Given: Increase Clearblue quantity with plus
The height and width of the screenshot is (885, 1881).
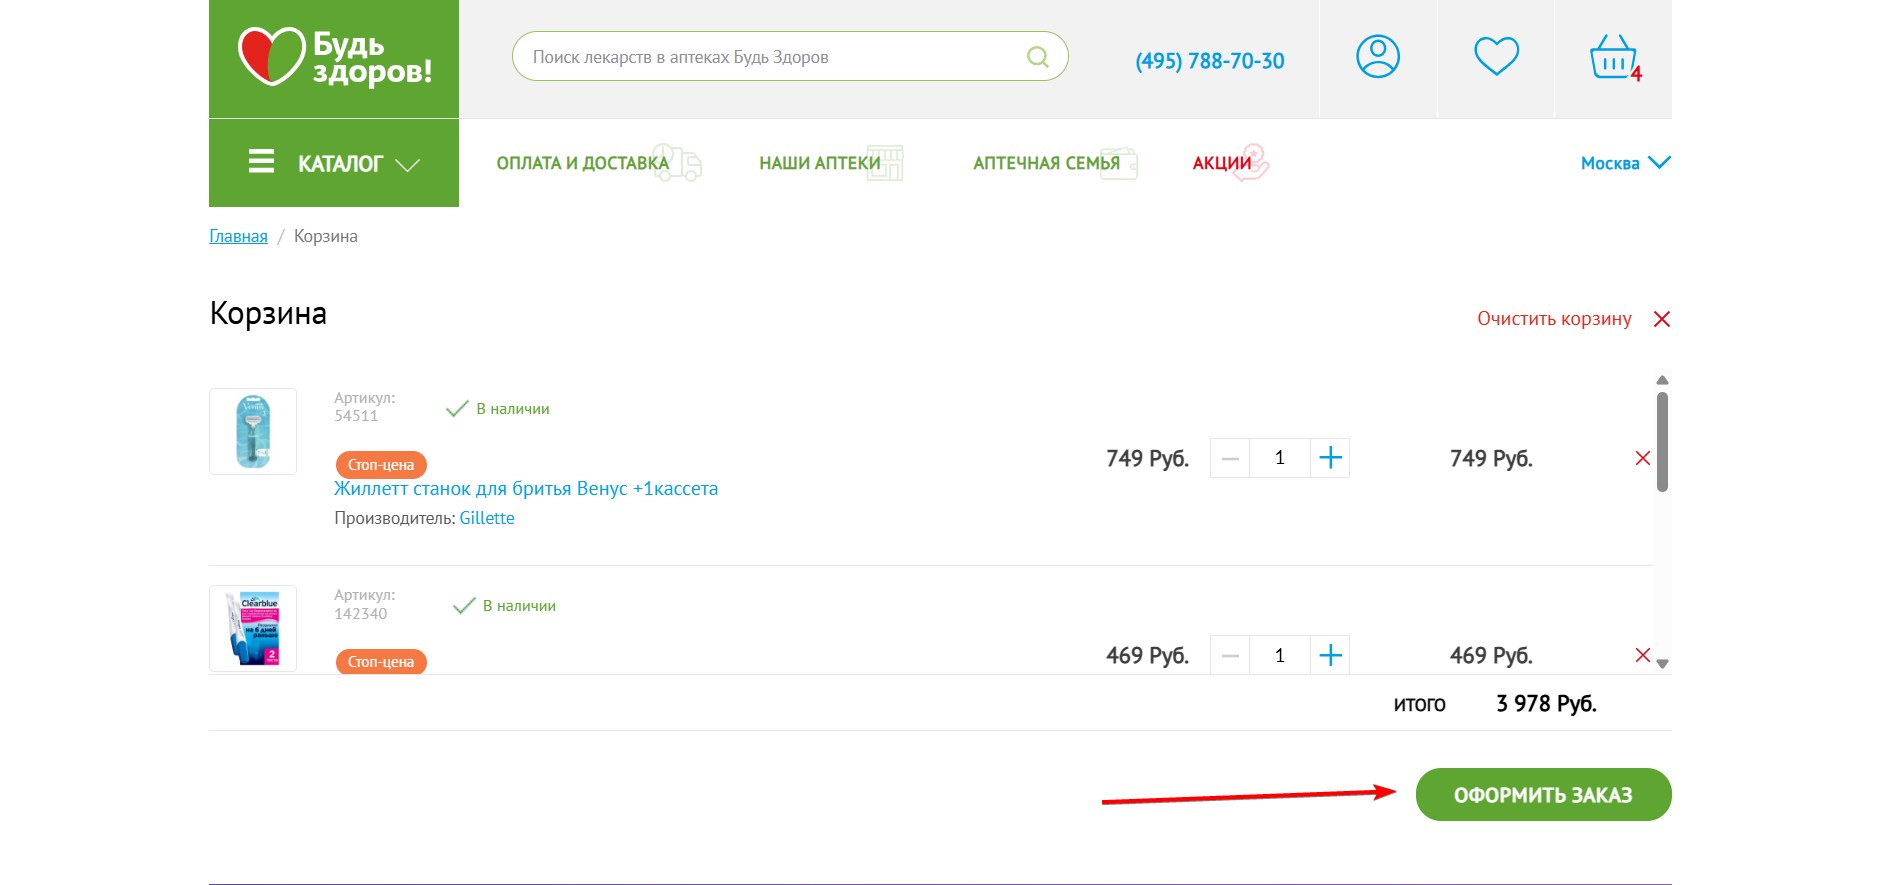Looking at the screenshot, I should [1330, 655].
